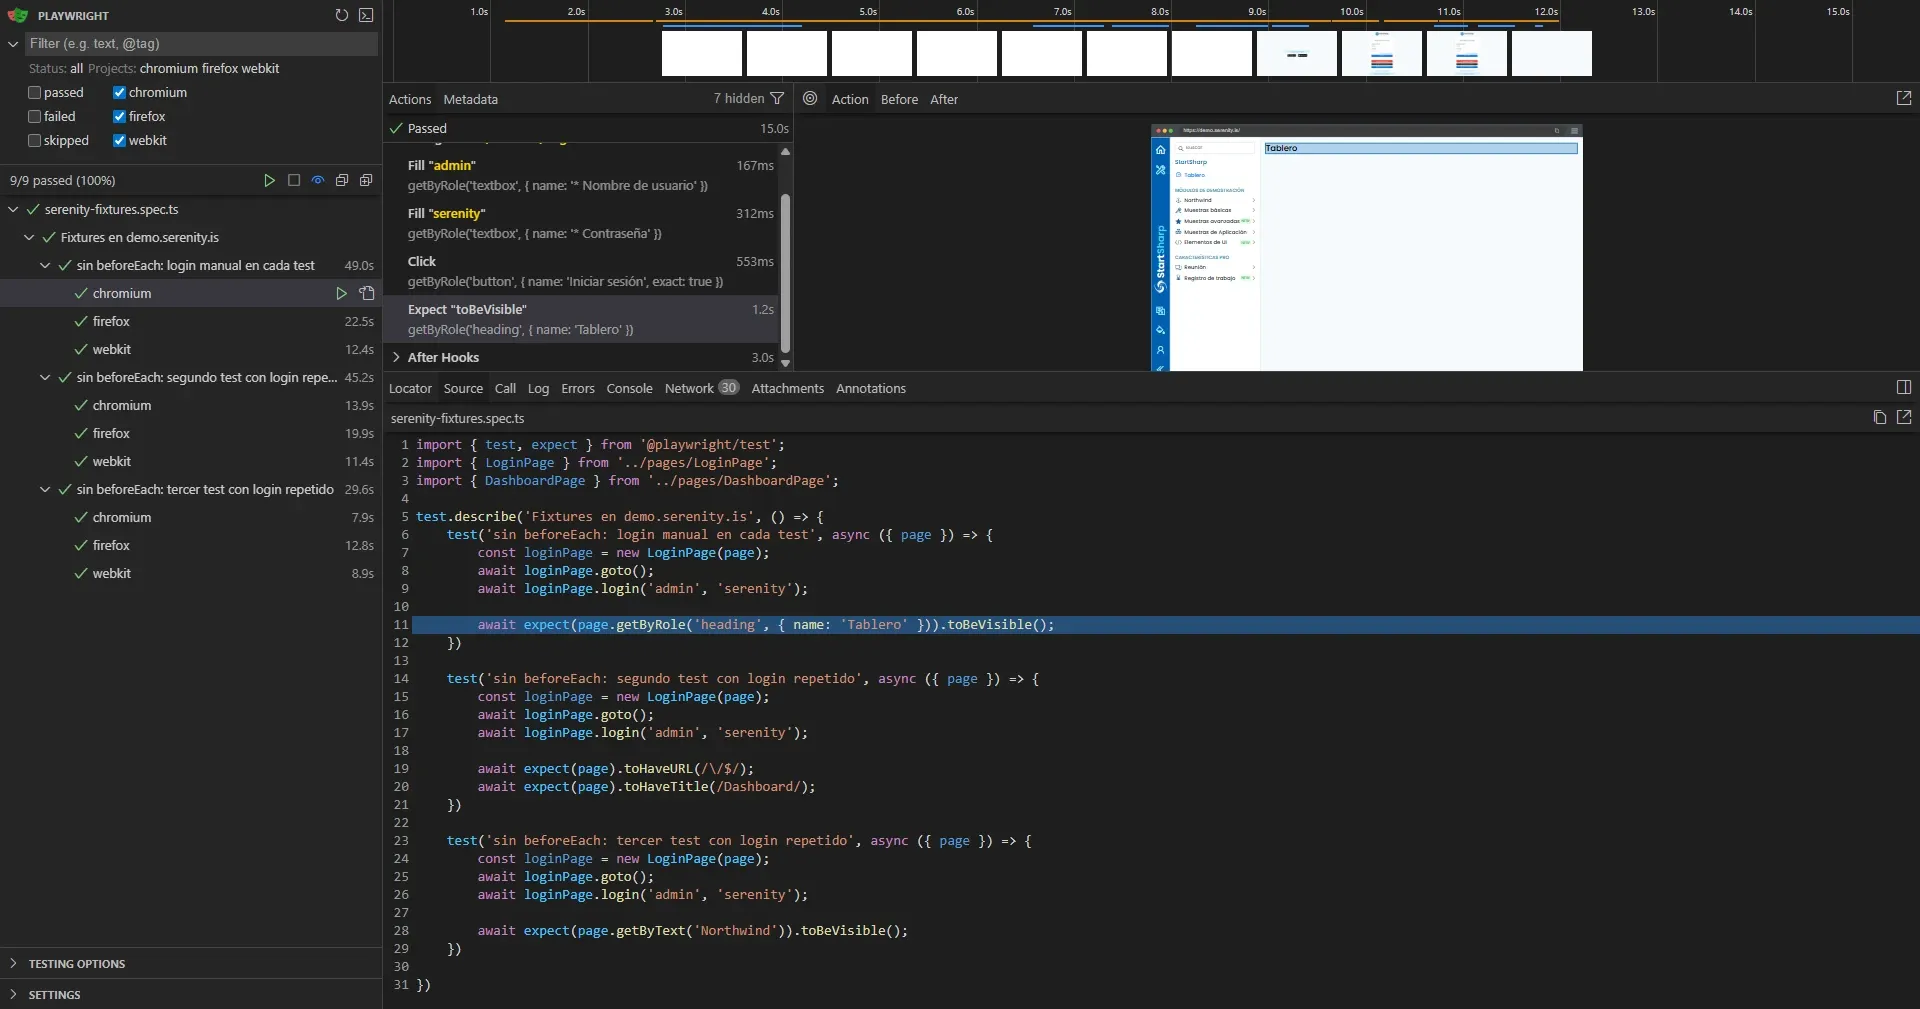This screenshot has height=1009, width=1920.
Task: Collapse all tests using the collapse icon
Action: tap(341, 181)
